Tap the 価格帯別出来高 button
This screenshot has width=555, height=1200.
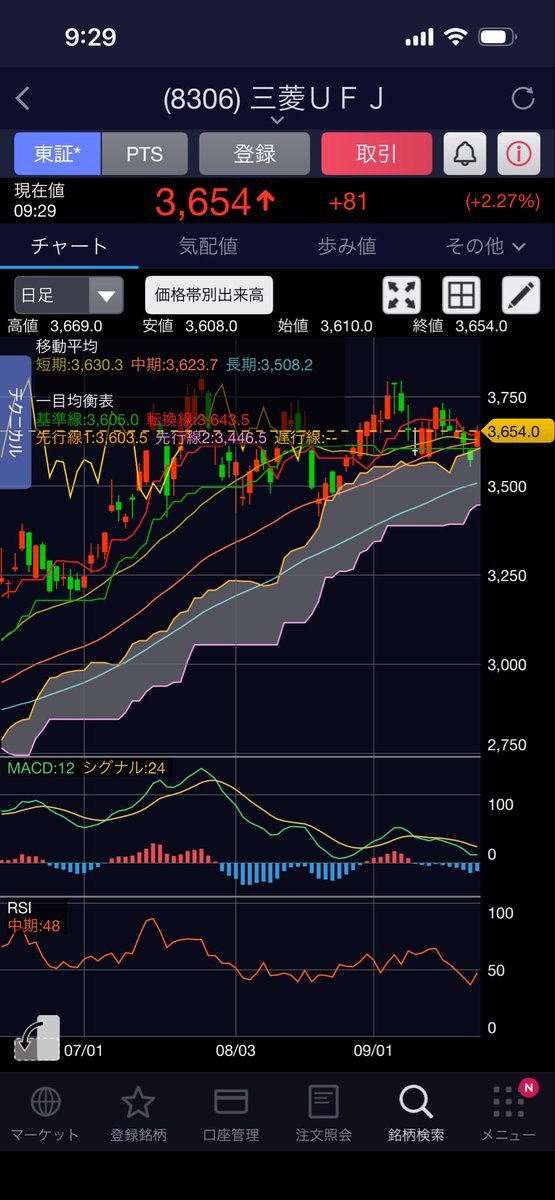click(x=209, y=295)
